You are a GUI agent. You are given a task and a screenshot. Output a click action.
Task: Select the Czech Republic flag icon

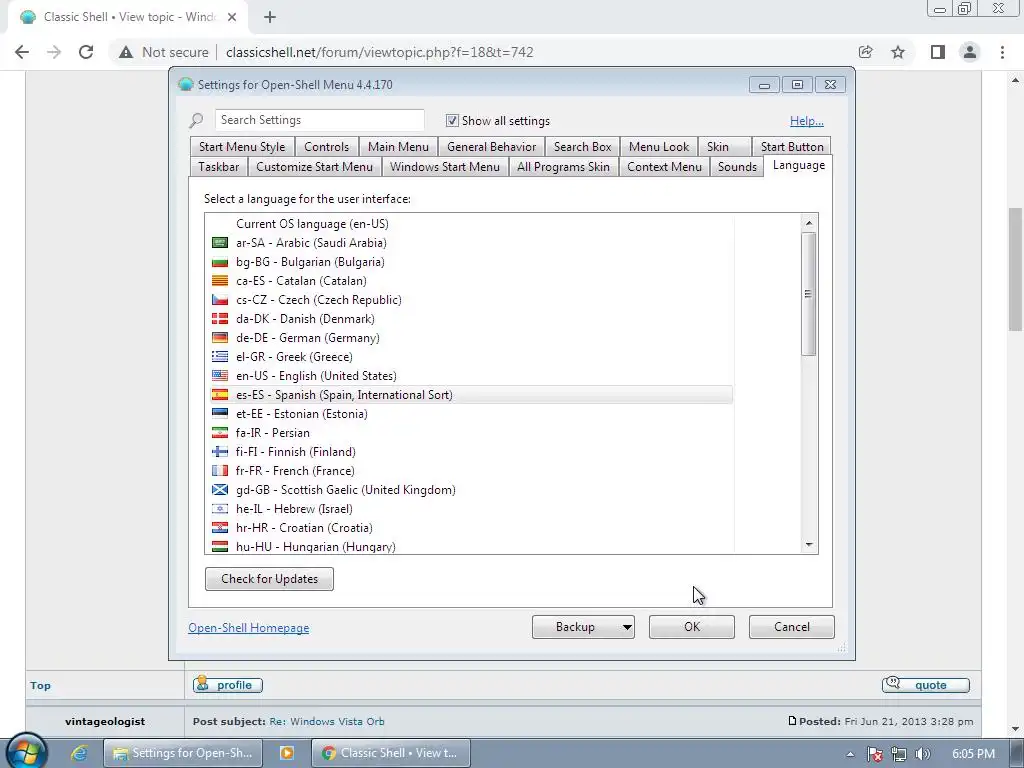[220, 300]
